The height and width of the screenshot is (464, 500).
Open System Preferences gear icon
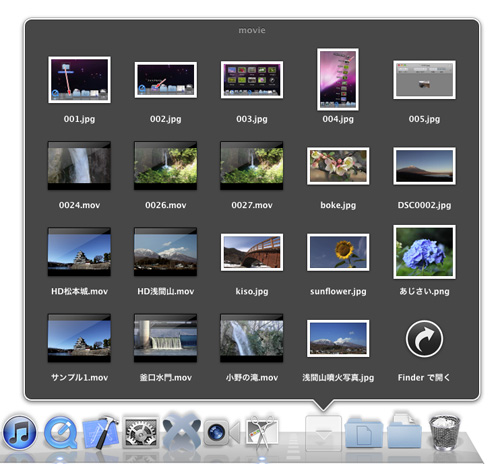point(141,432)
